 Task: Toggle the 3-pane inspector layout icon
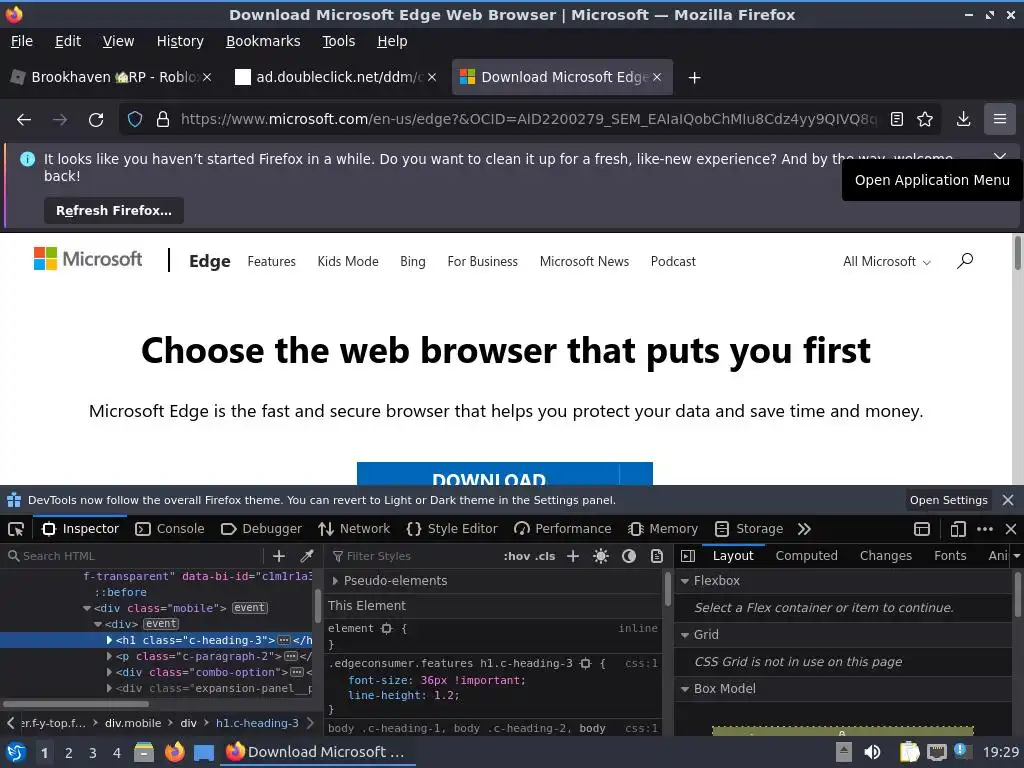click(688, 556)
